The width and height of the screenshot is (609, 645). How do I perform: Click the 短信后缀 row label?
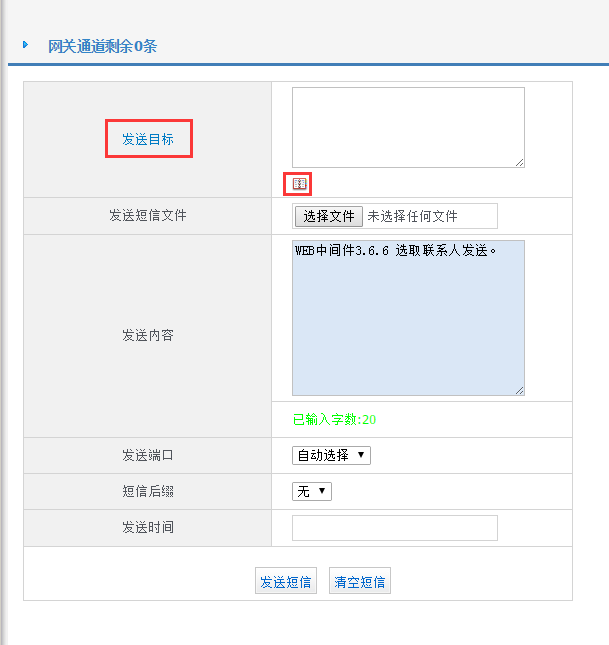(148, 492)
